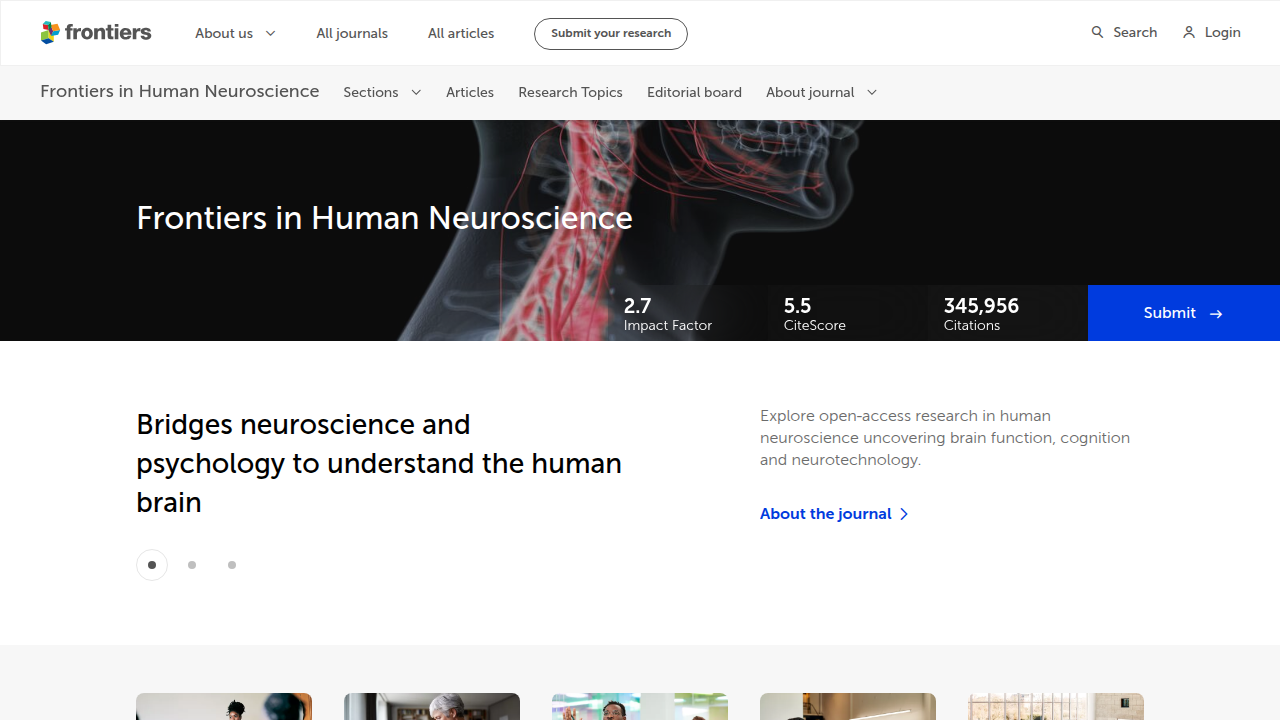
Task: Click the headline 'Bridges neuroscience and psychology'
Action: click(x=379, y=463)
